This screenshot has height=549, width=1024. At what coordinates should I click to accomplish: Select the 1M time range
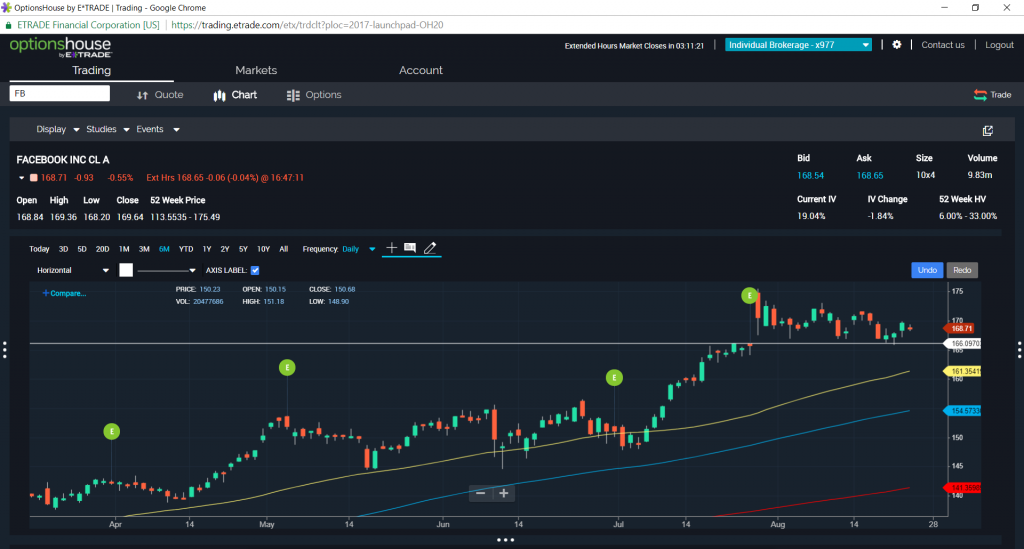[124, 249]
